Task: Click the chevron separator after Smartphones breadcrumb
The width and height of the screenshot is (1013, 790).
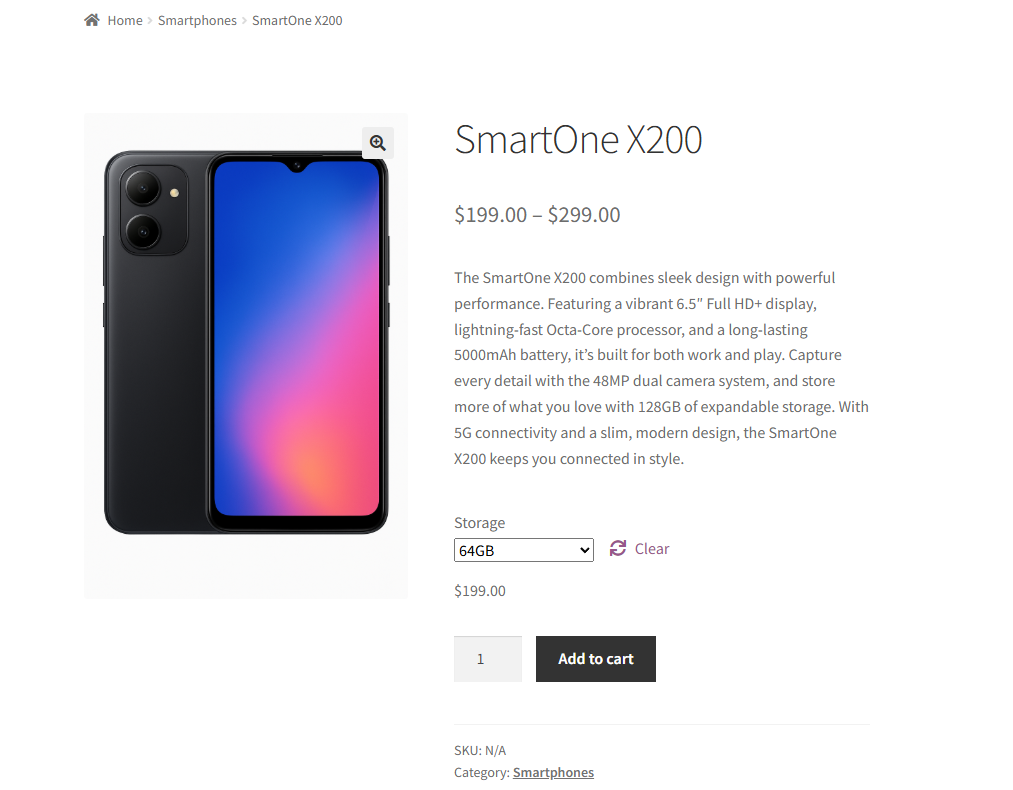Action: (245, 21)
